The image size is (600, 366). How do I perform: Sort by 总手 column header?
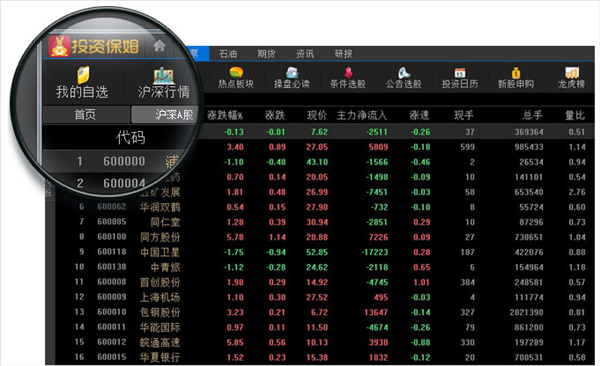click(x=533, y=115)
